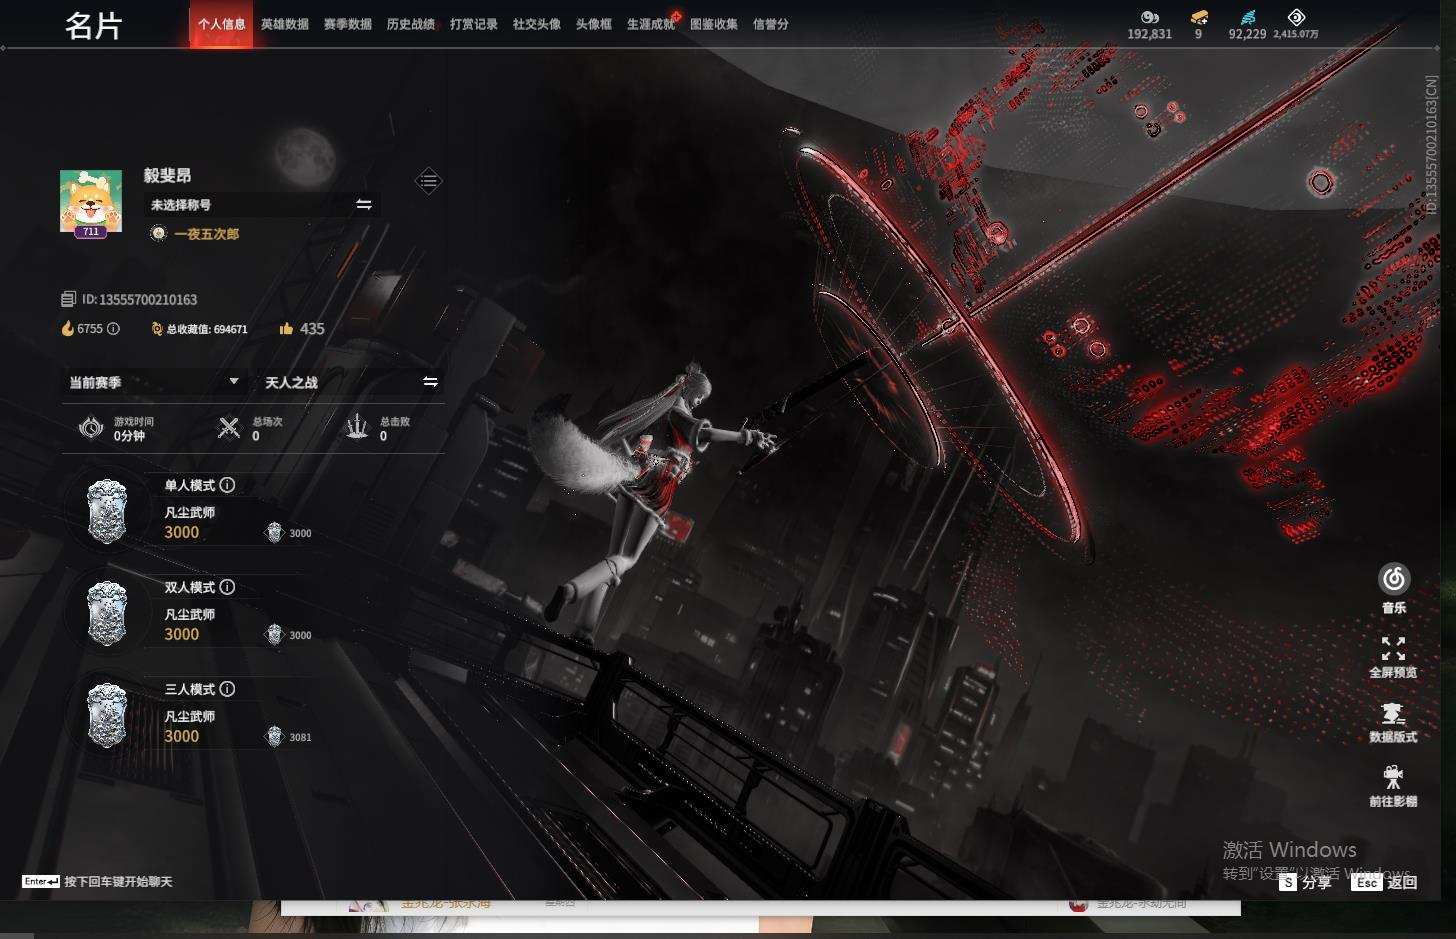Click the 92,229 blue currency icon
This screenshot has height=939, width=1456.
1248,17
